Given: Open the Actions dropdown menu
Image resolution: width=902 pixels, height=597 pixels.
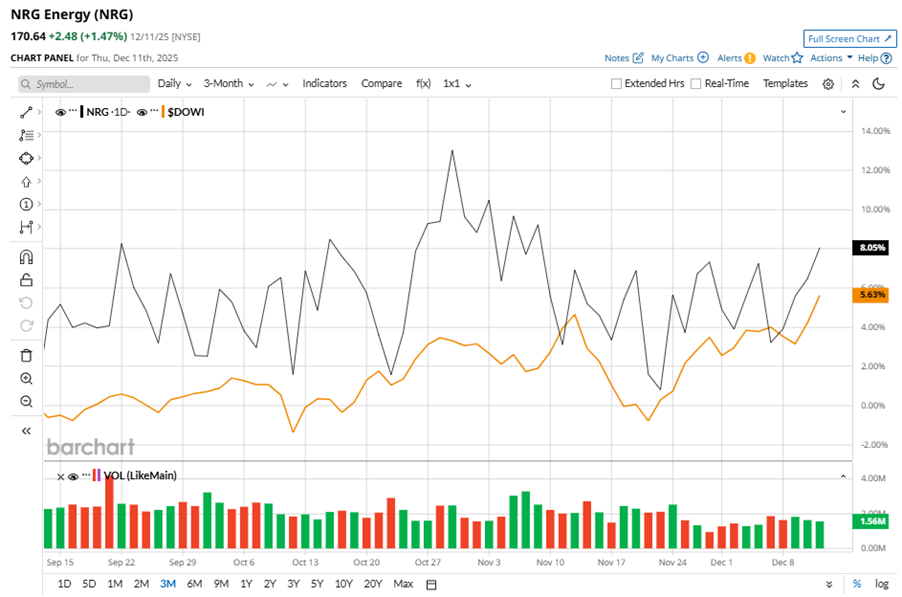Looking at the screenshot, I should point(831,58).
